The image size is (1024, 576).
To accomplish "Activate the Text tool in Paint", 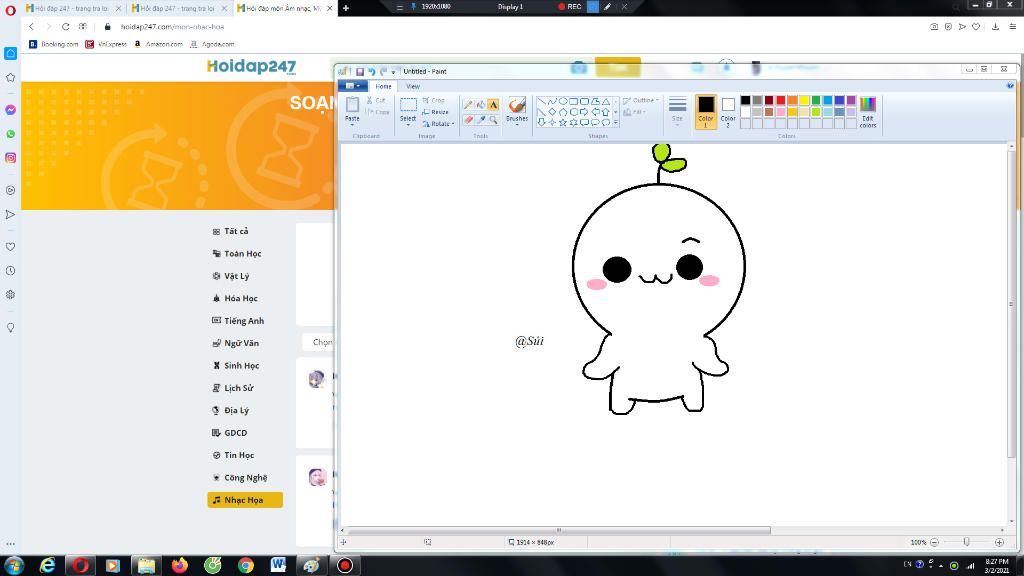I will pyautogui.click(x=493, y=105).
